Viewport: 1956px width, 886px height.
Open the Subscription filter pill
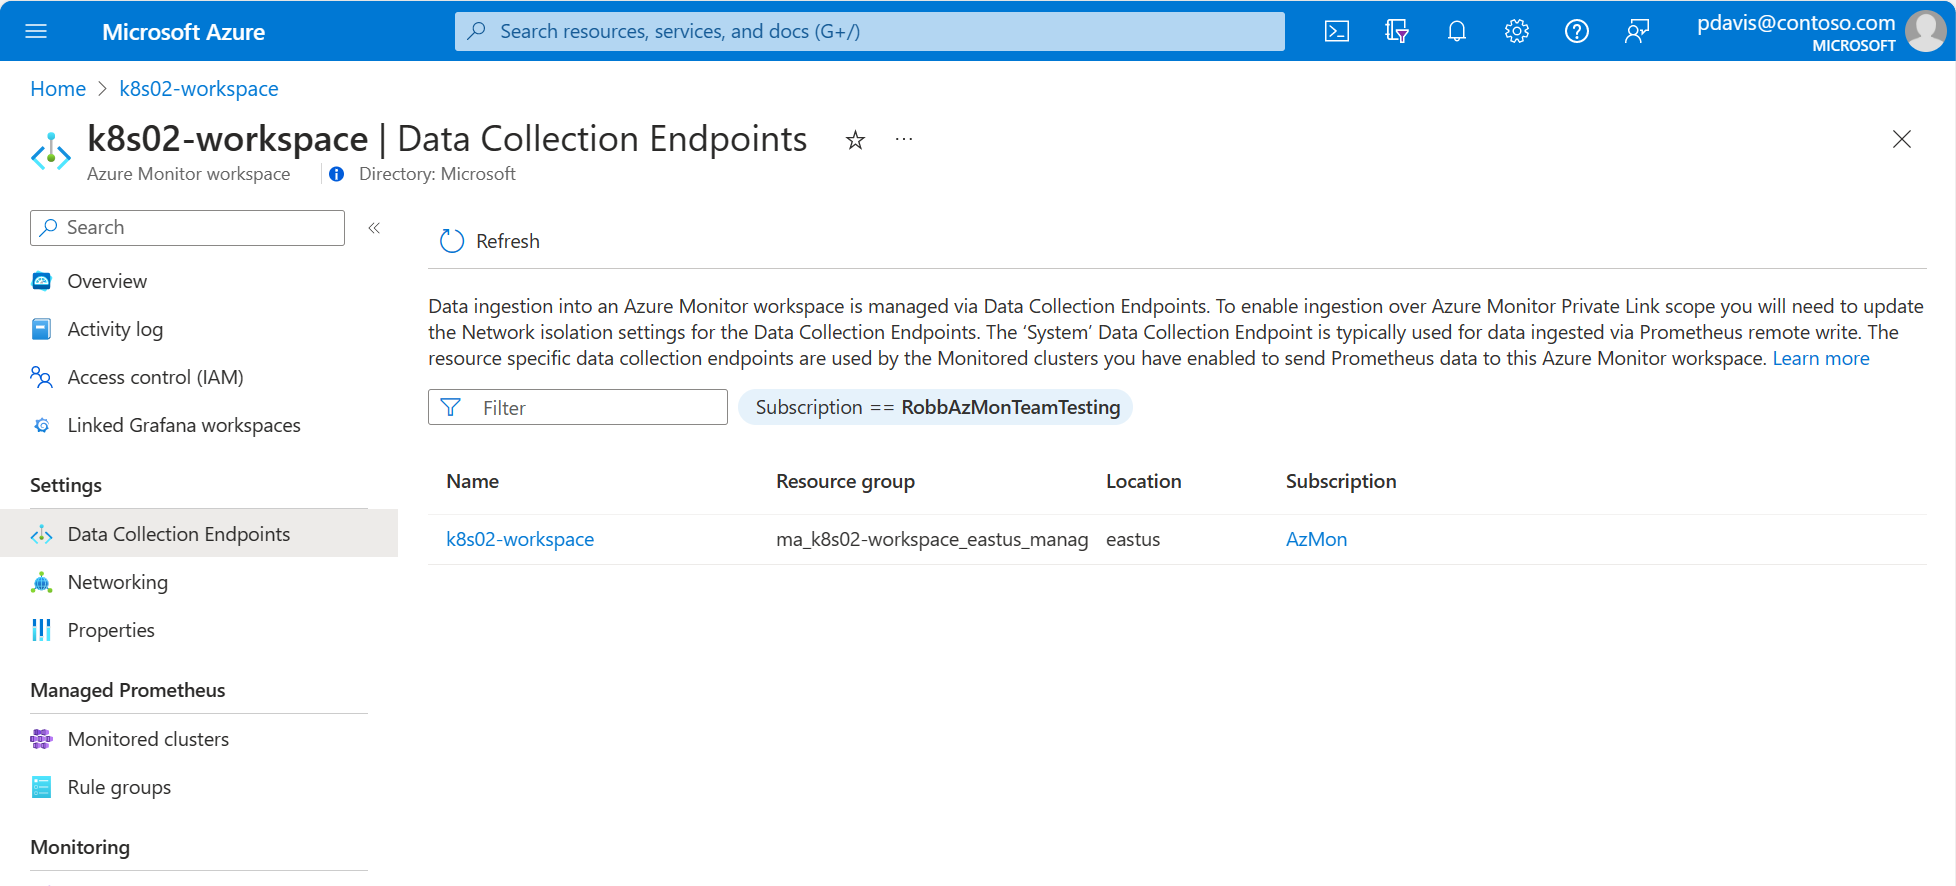936,407
